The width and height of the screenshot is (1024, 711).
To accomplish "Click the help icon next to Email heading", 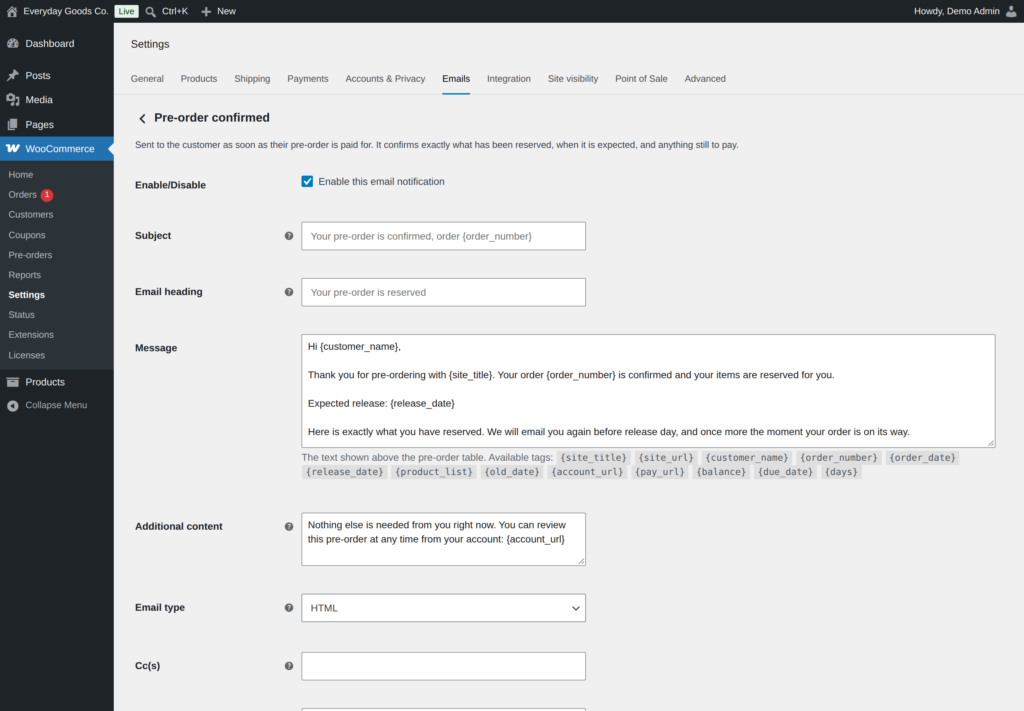I will point(289,292).
